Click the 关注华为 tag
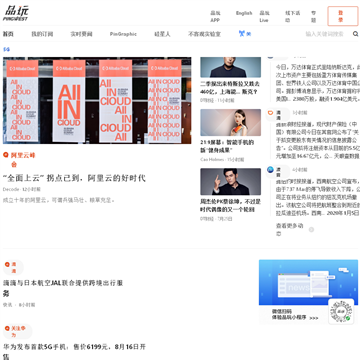 click(x=18, y=331)
